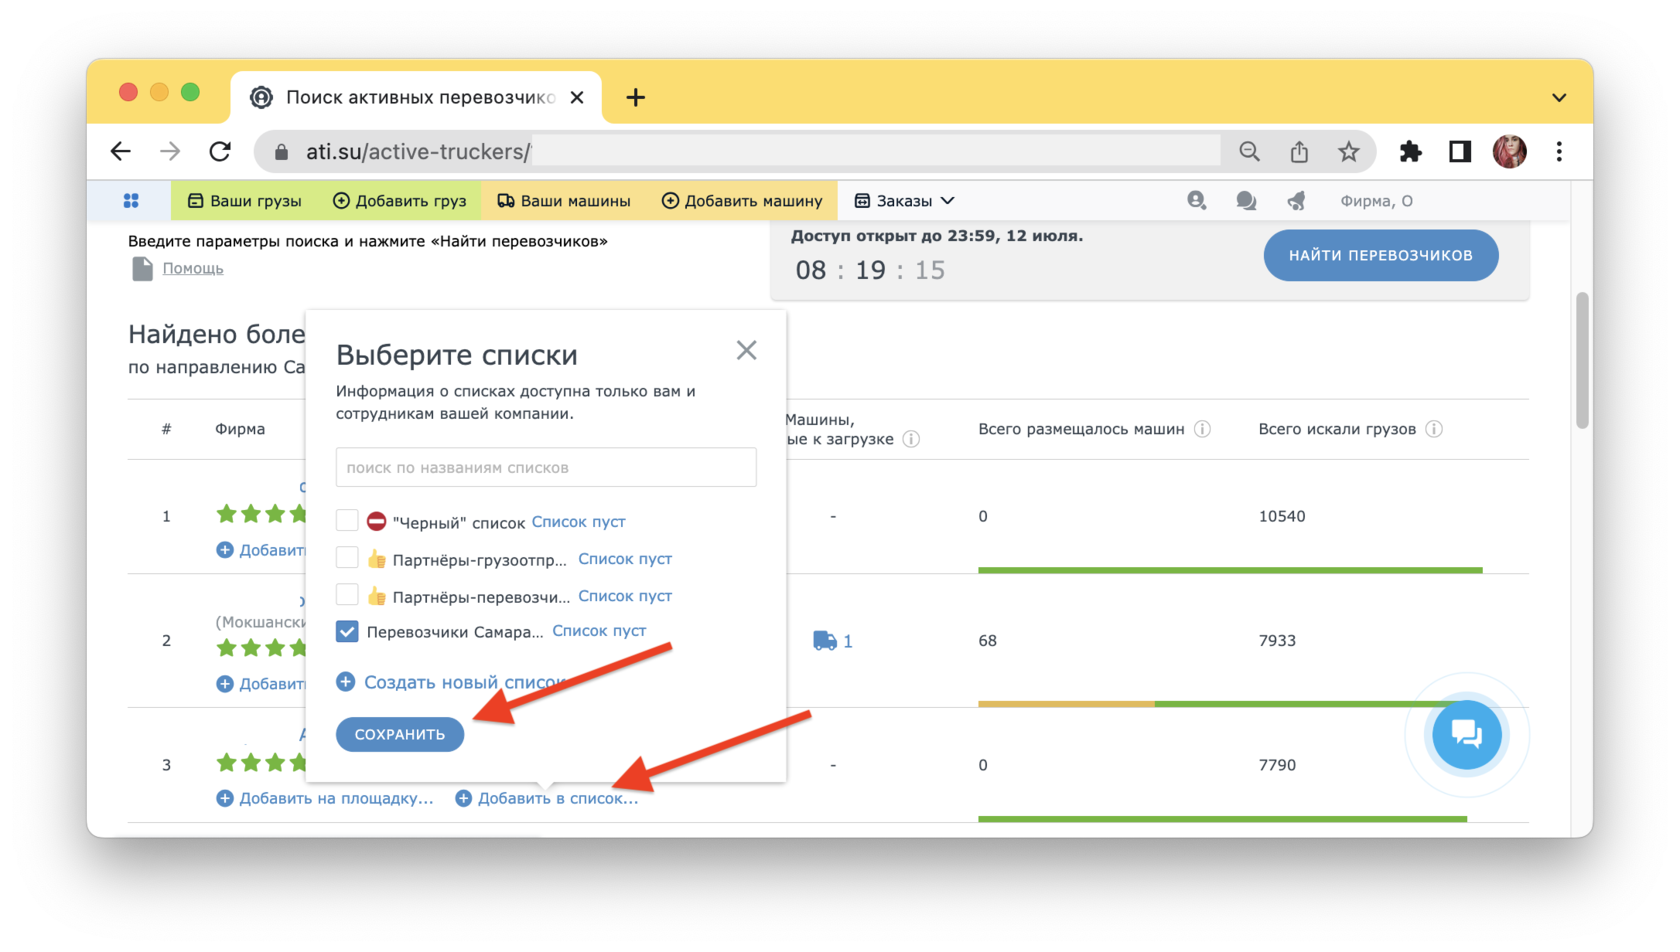
Task: Click the Добавить link in row 1
Action: [261, 550]
